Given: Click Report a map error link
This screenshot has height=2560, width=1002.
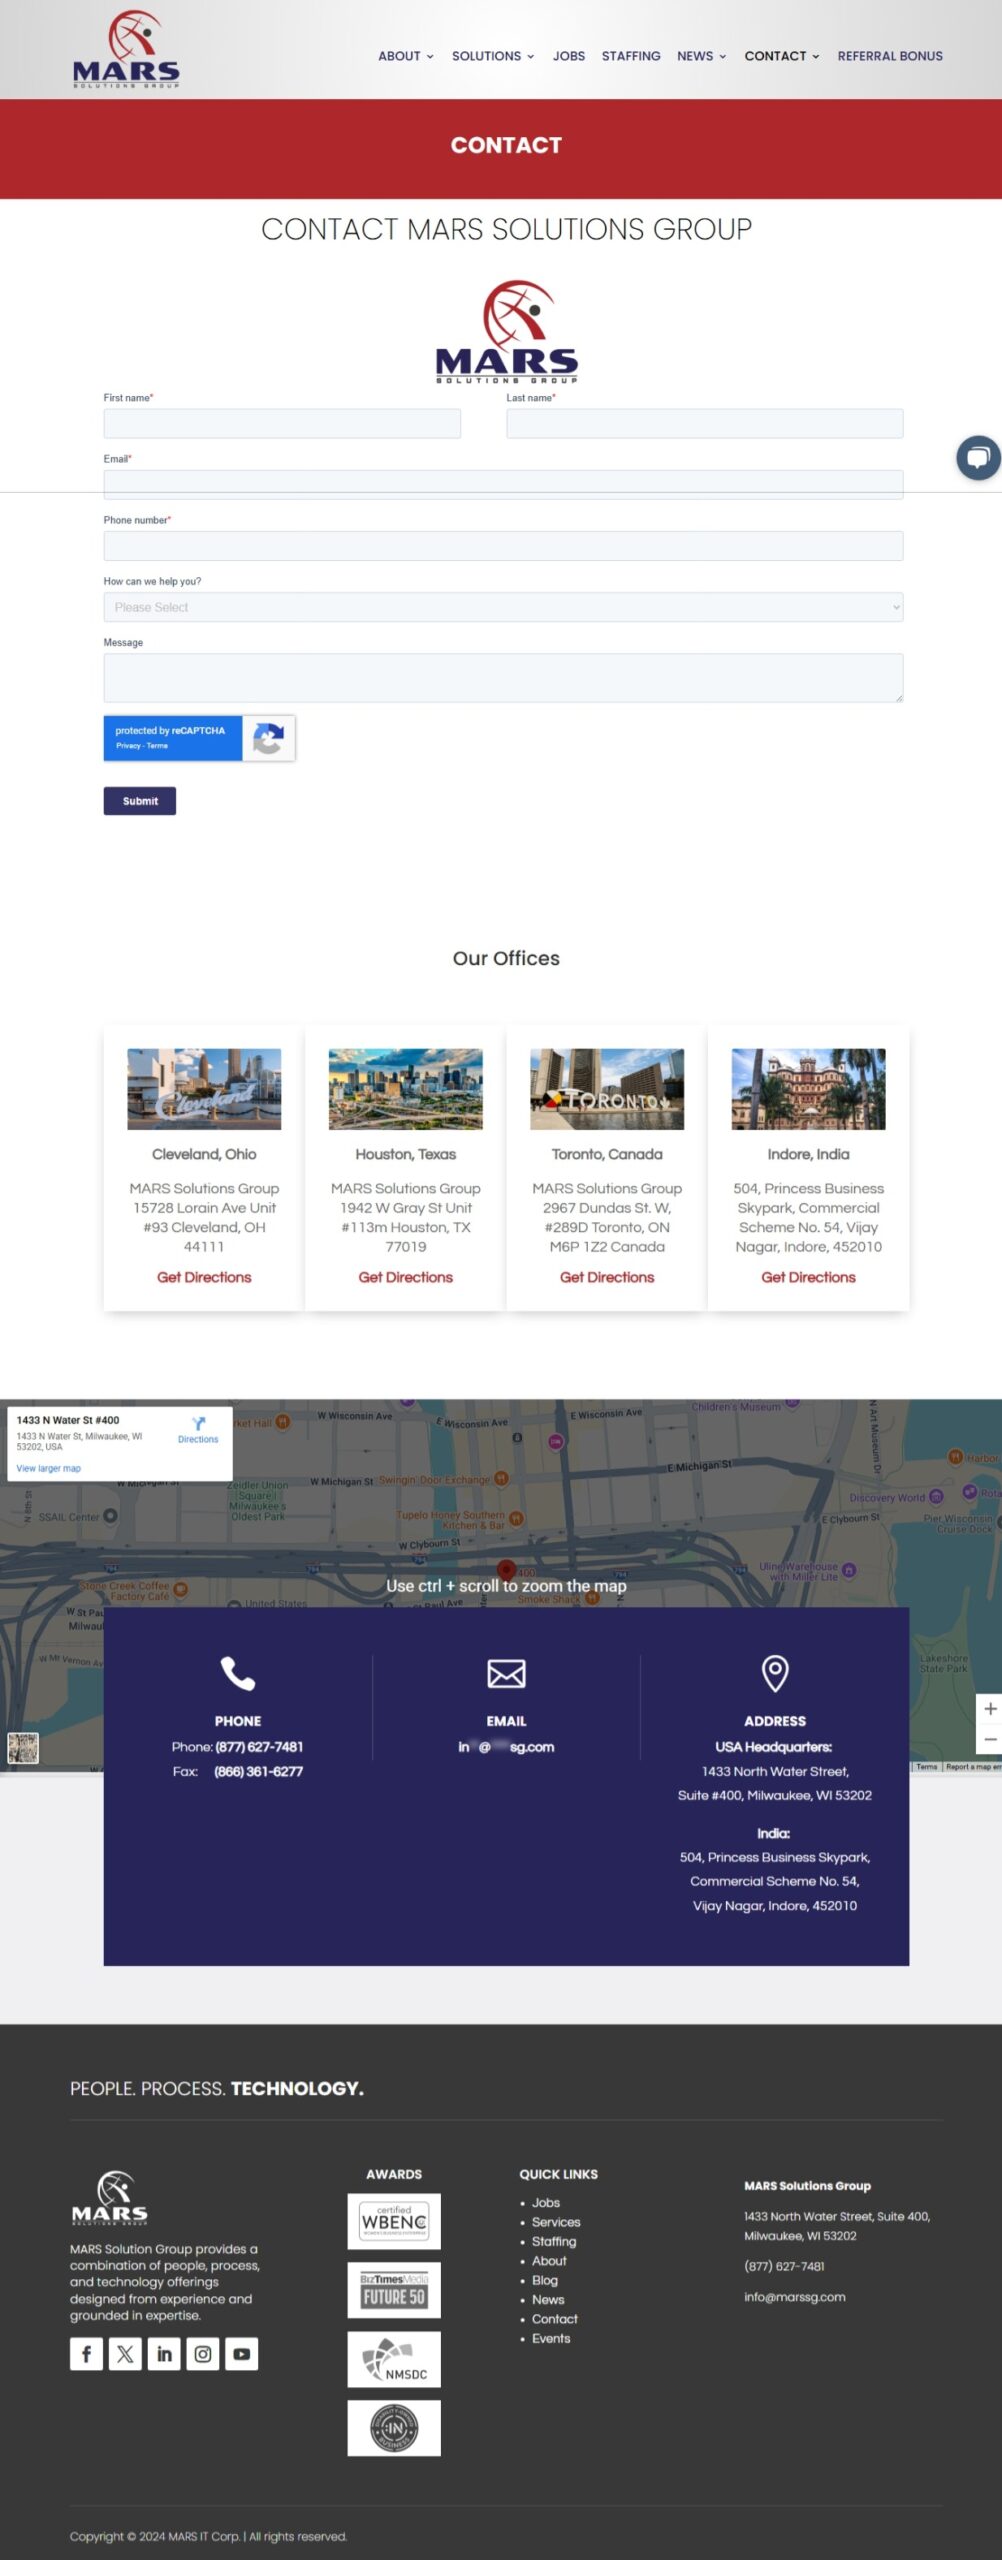Looking at the screenshot, I should coord(972,1767).
